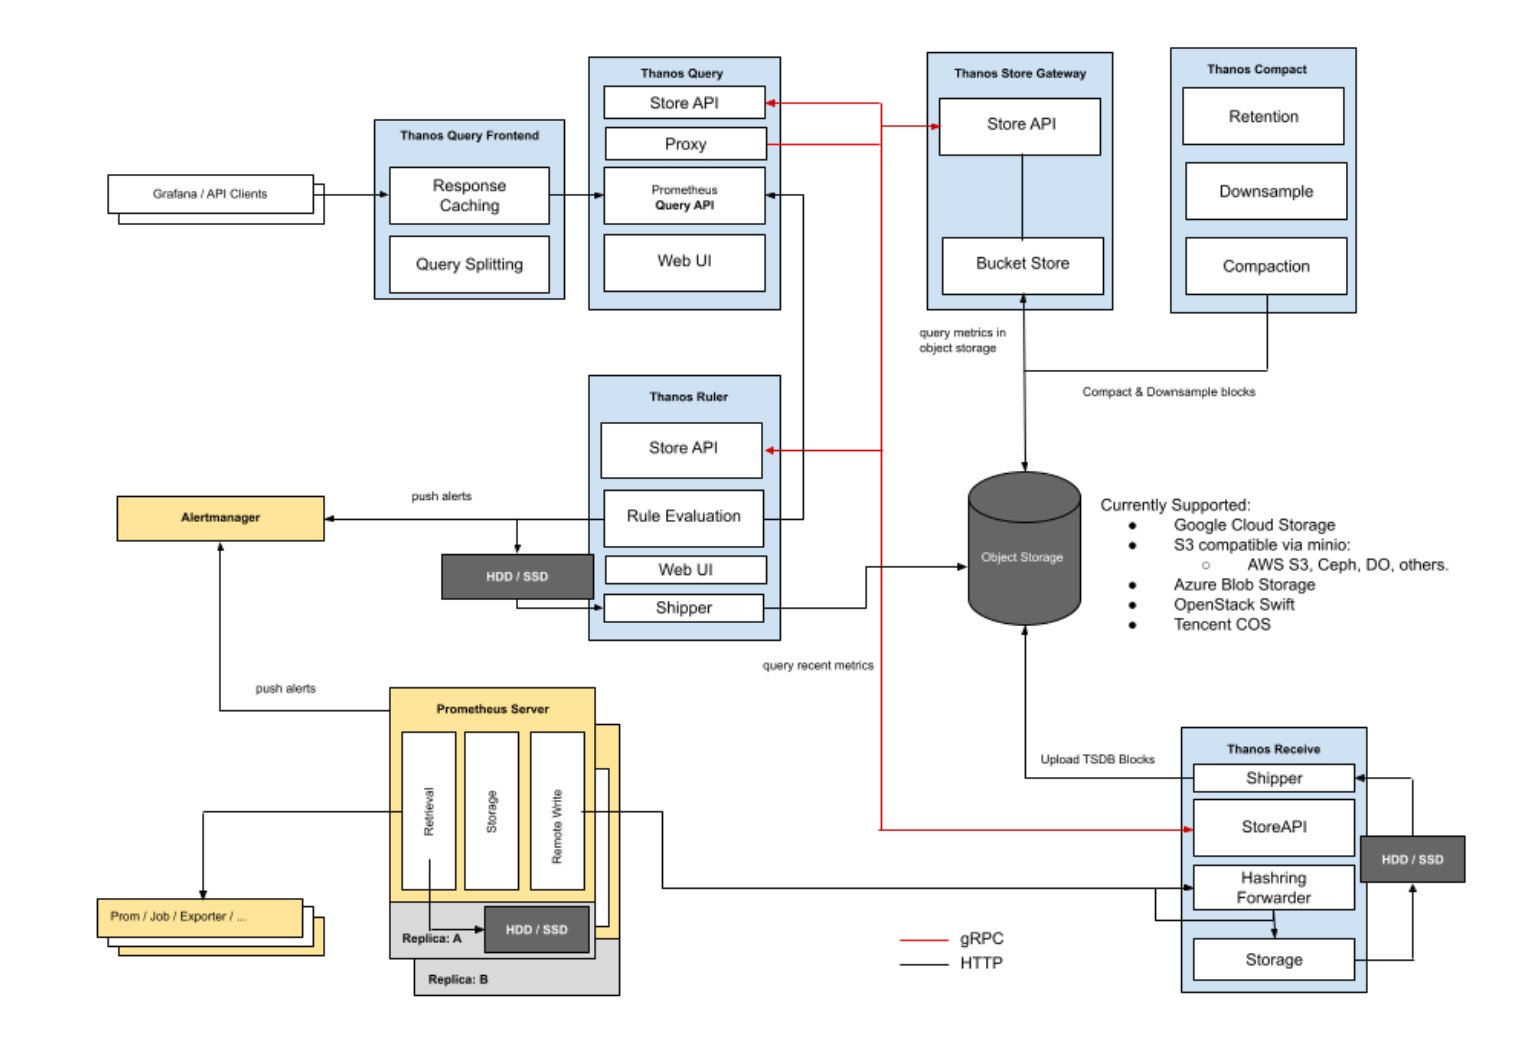This screenshot has width=1529, height=1038.
Task: Click Shipper inside Thanos Receive
Action: click(1274, 778)
